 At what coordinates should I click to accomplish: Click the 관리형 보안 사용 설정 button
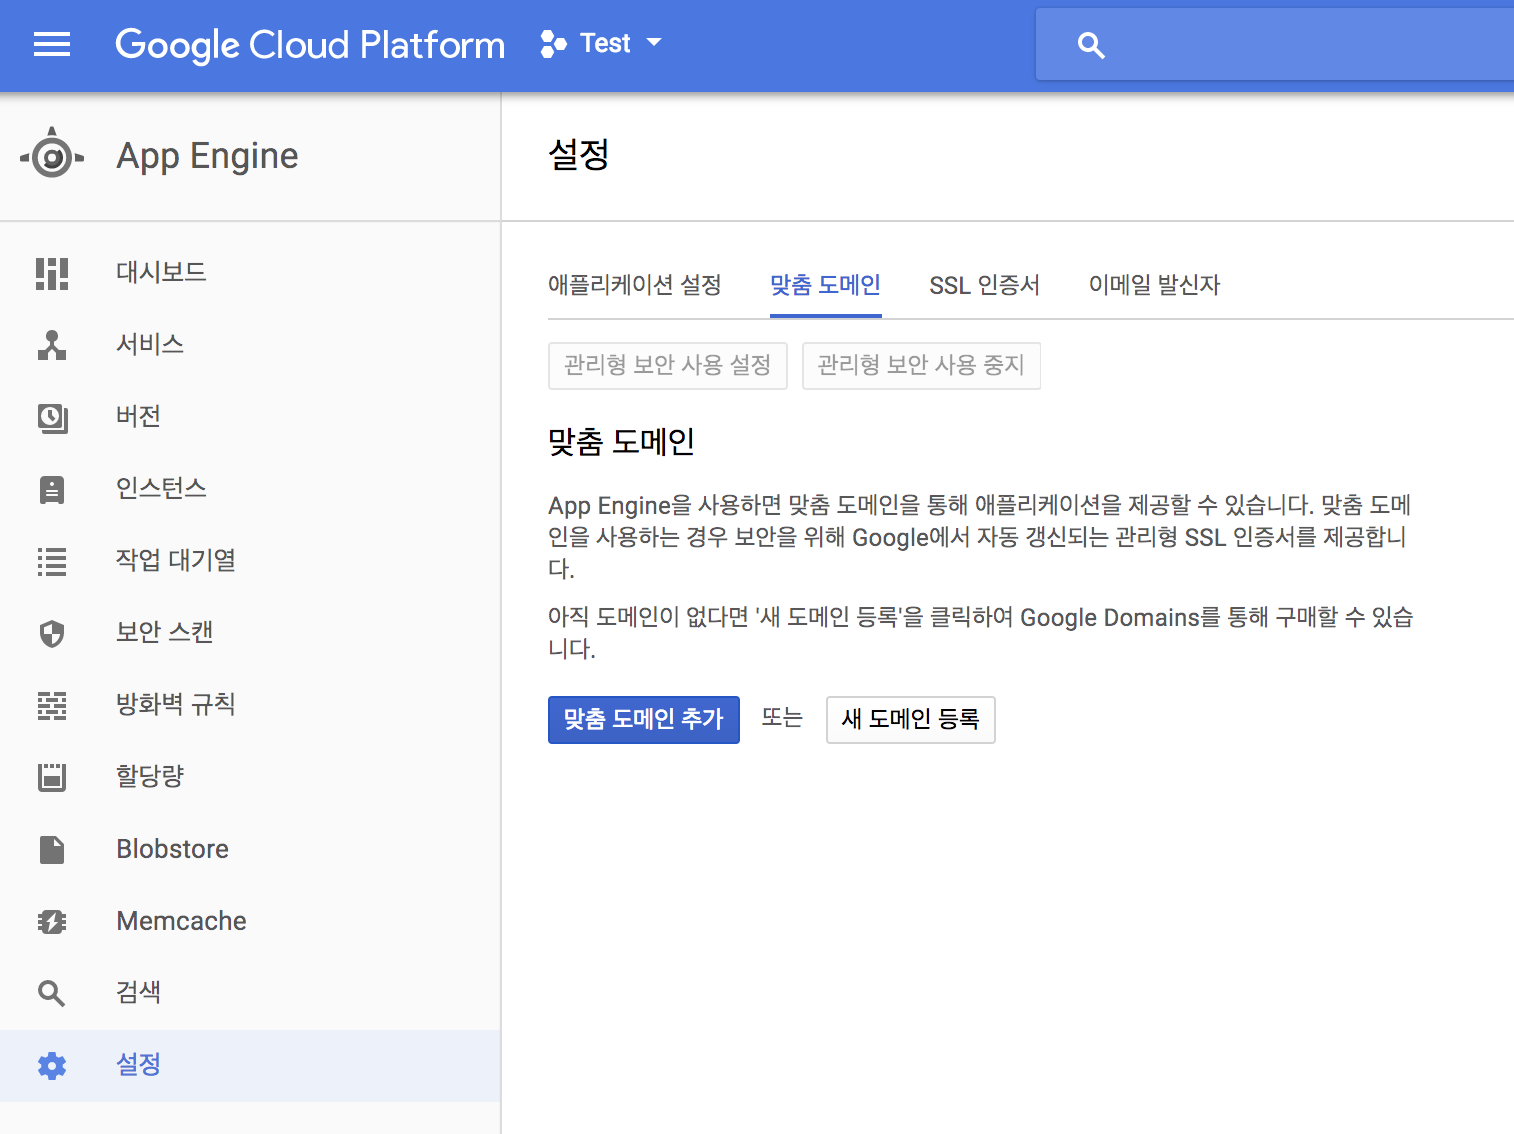pyautogui.click(x=668, y=366)
